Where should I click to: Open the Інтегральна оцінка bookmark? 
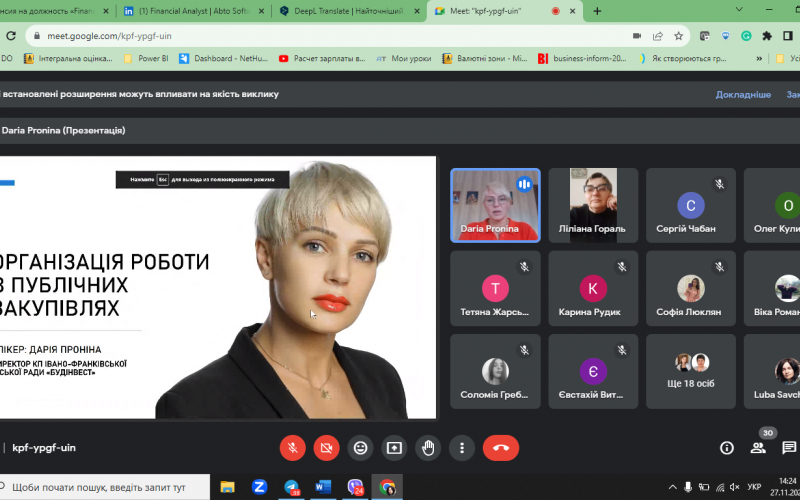tap(68, 59)
